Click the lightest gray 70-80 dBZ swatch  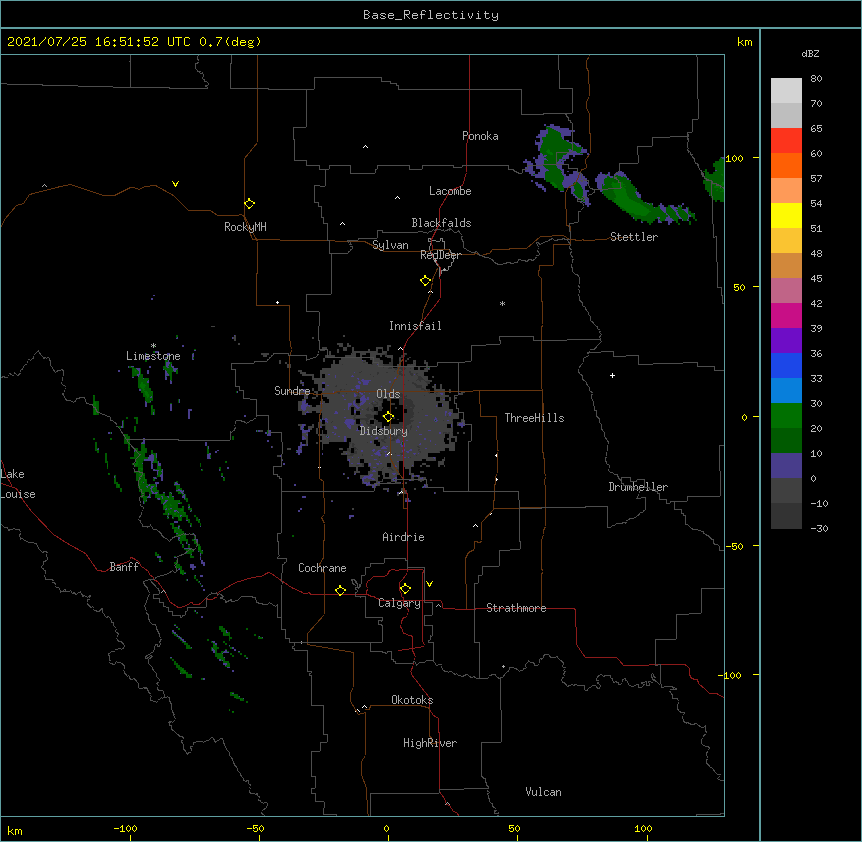click(x=786, y=91)
